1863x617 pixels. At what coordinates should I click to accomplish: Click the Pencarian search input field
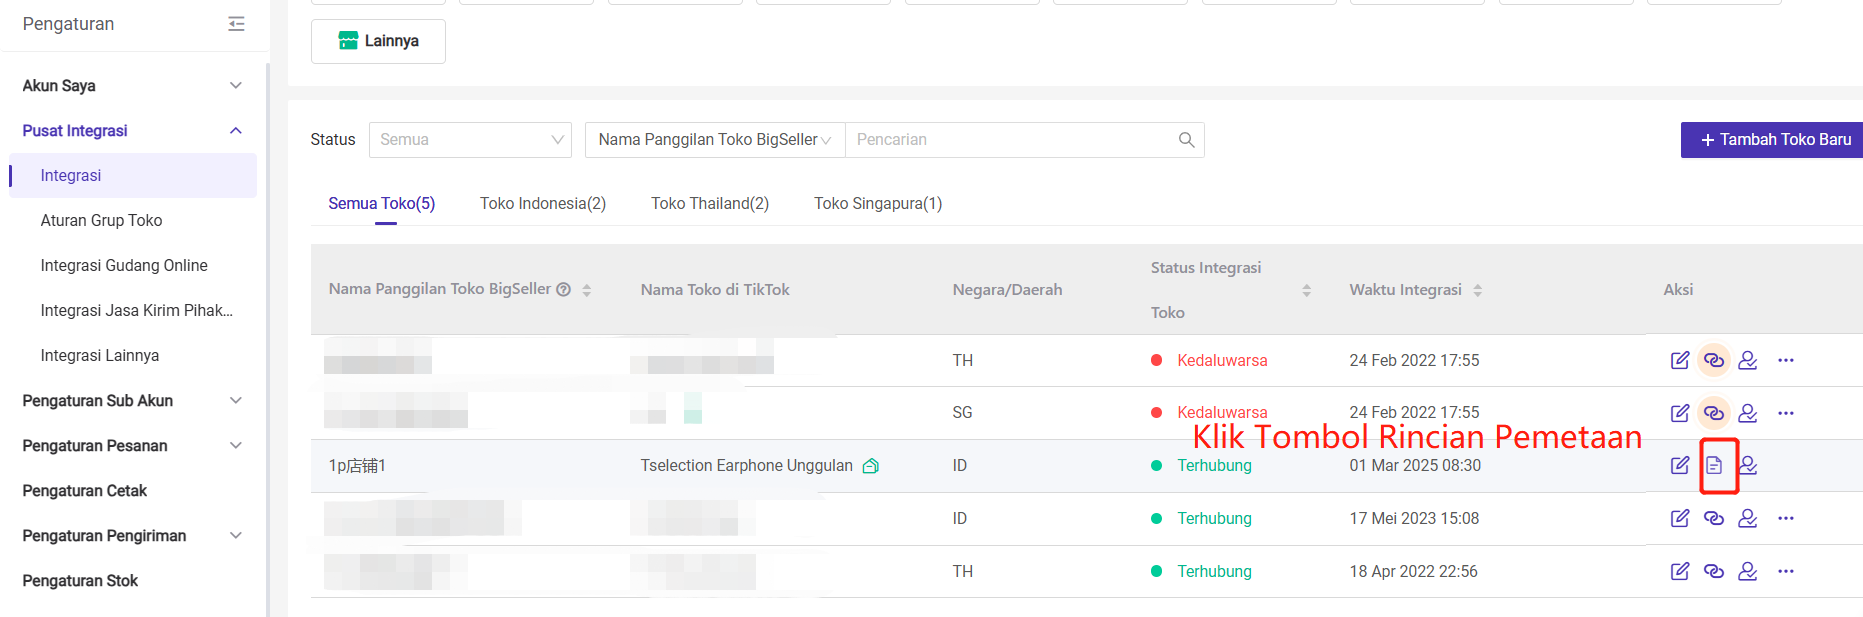1010,140
